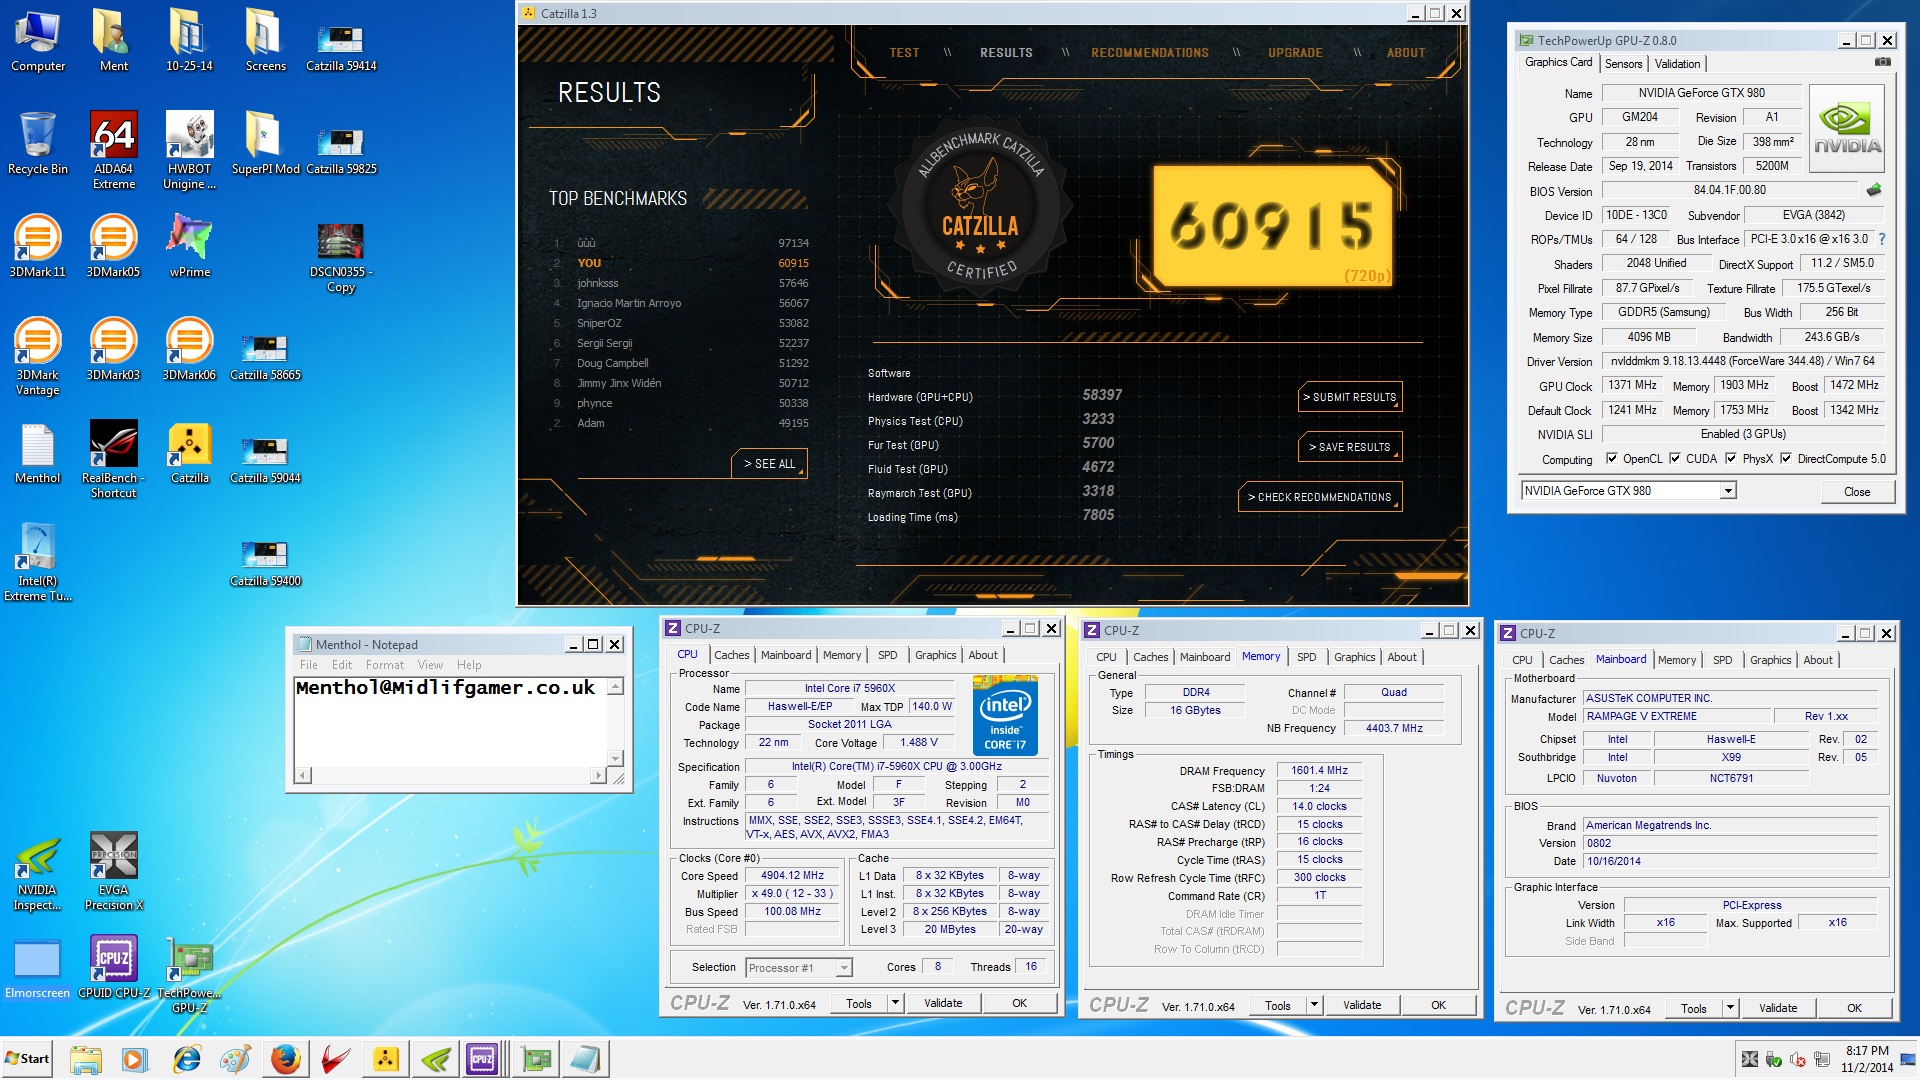Open the HWBOT Unigine desktop shortcut
1920x1080 pixels.
click(x=189, y=150)
